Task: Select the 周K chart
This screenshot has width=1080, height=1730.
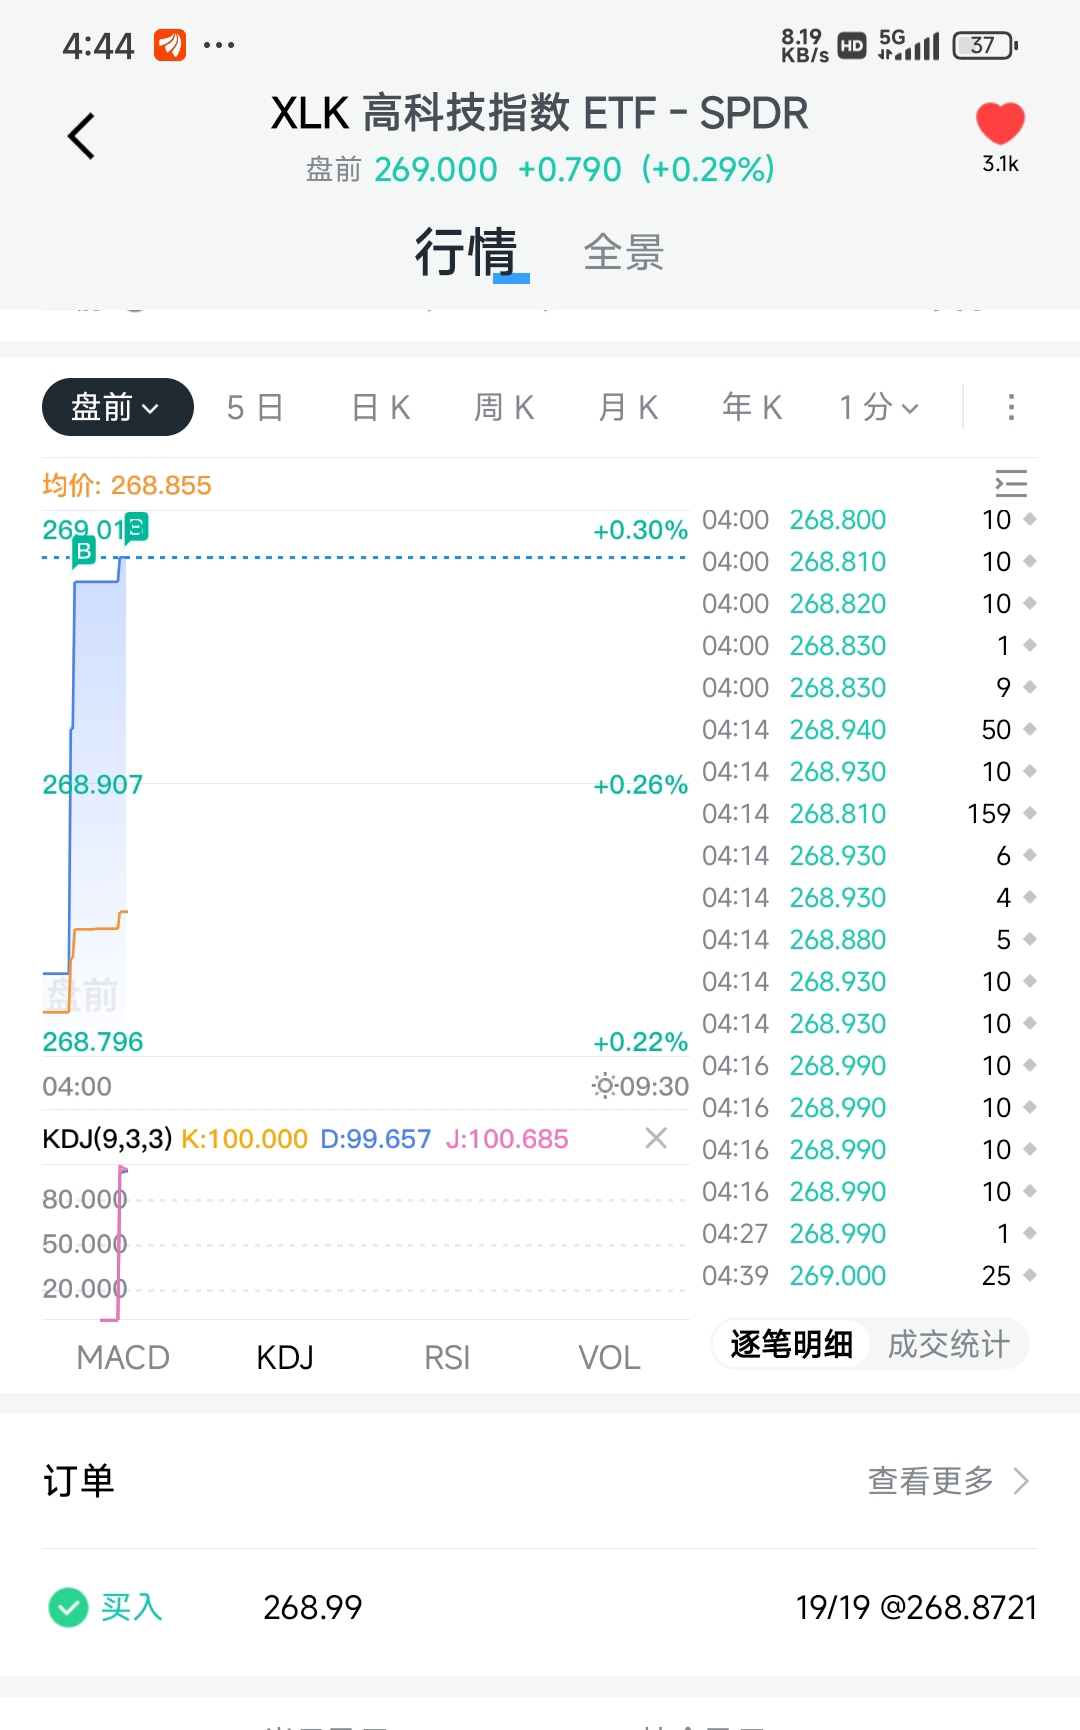Action: (x=505, y=407)
